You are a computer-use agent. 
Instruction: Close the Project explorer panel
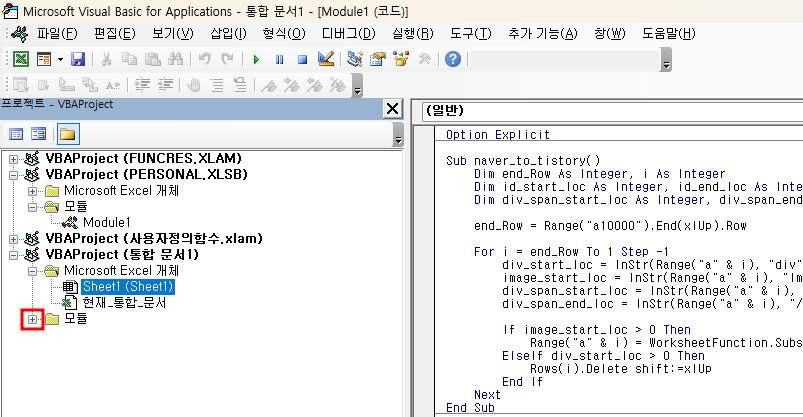(392, 109)
